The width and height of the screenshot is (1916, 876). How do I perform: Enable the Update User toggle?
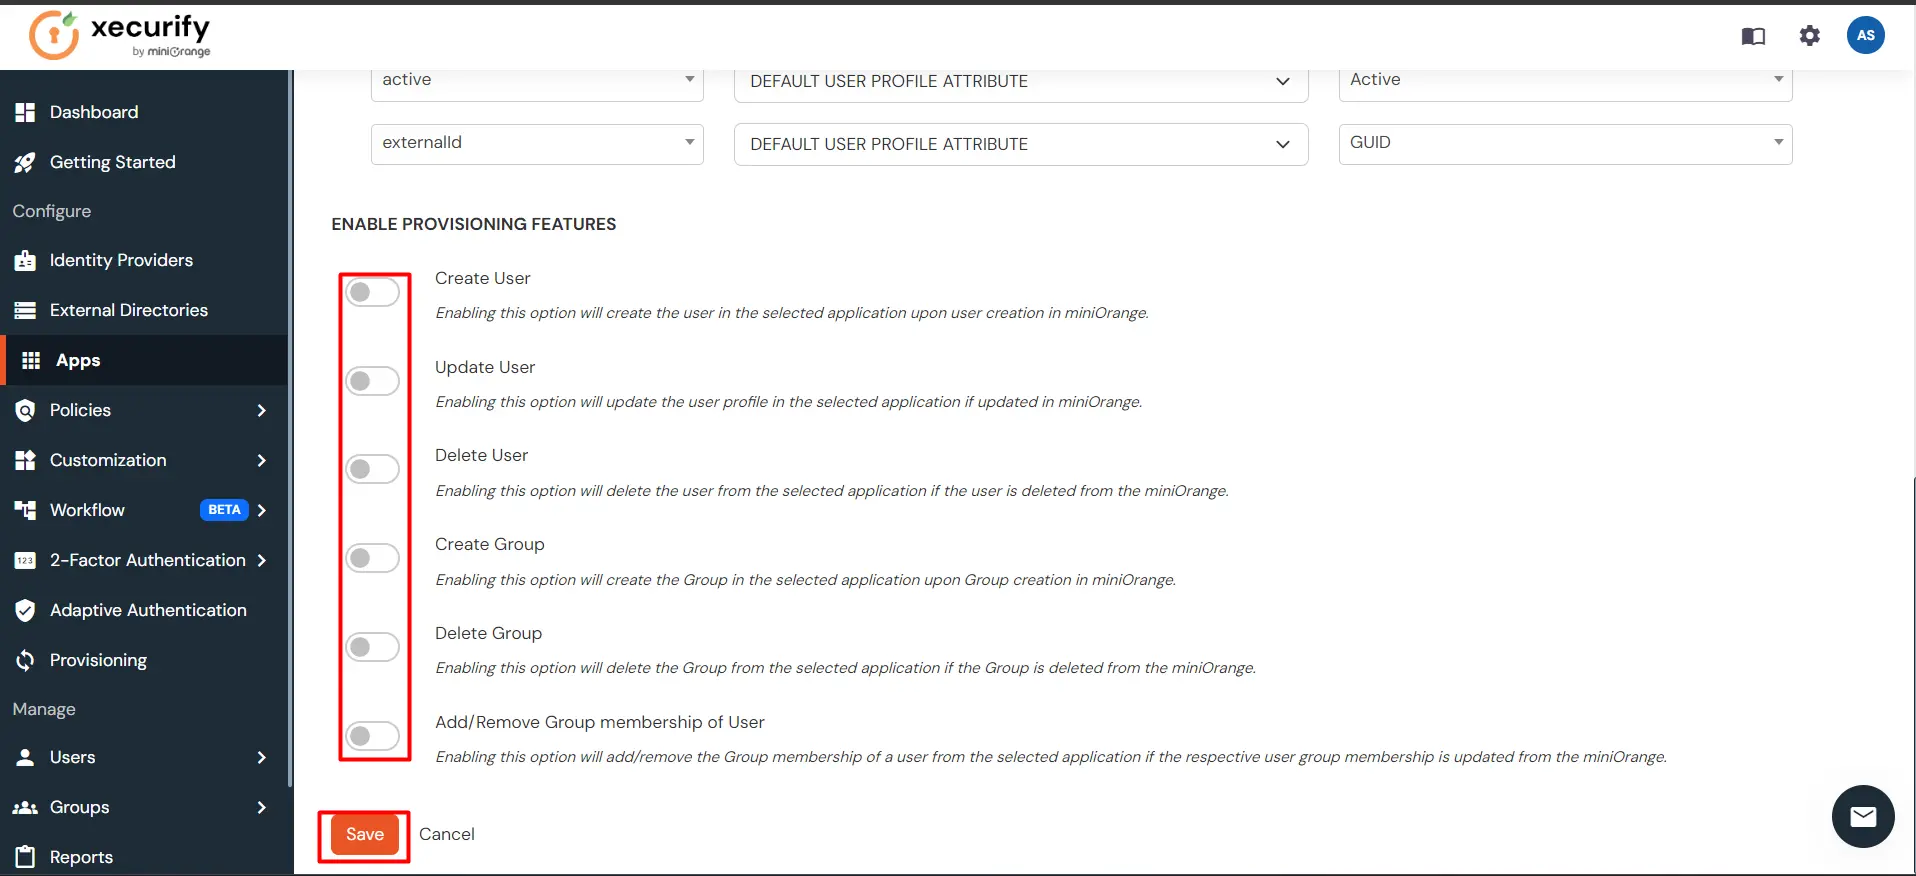(x=372, y=381)
